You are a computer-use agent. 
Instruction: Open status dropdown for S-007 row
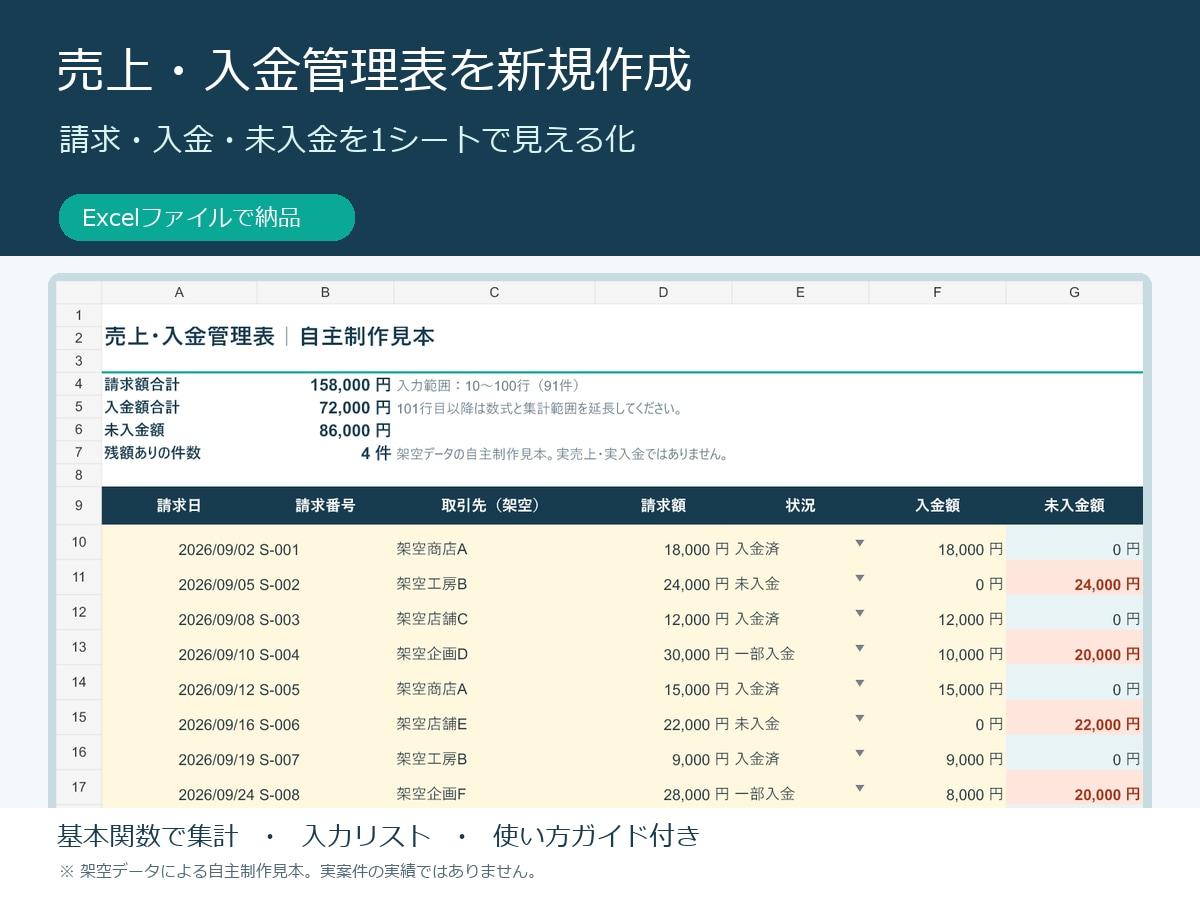coord(859,753)
